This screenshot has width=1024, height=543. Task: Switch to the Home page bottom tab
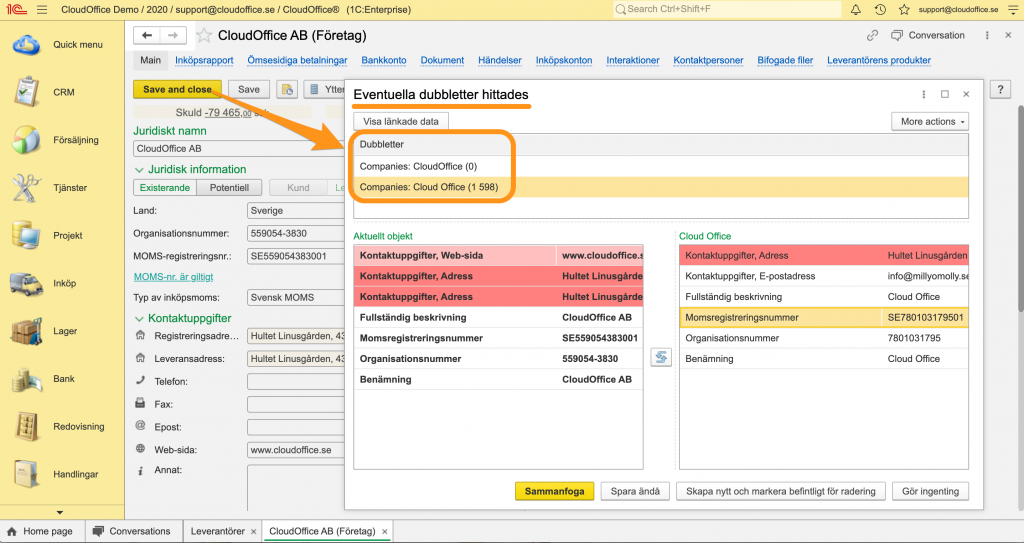click(x=40, y=531)
